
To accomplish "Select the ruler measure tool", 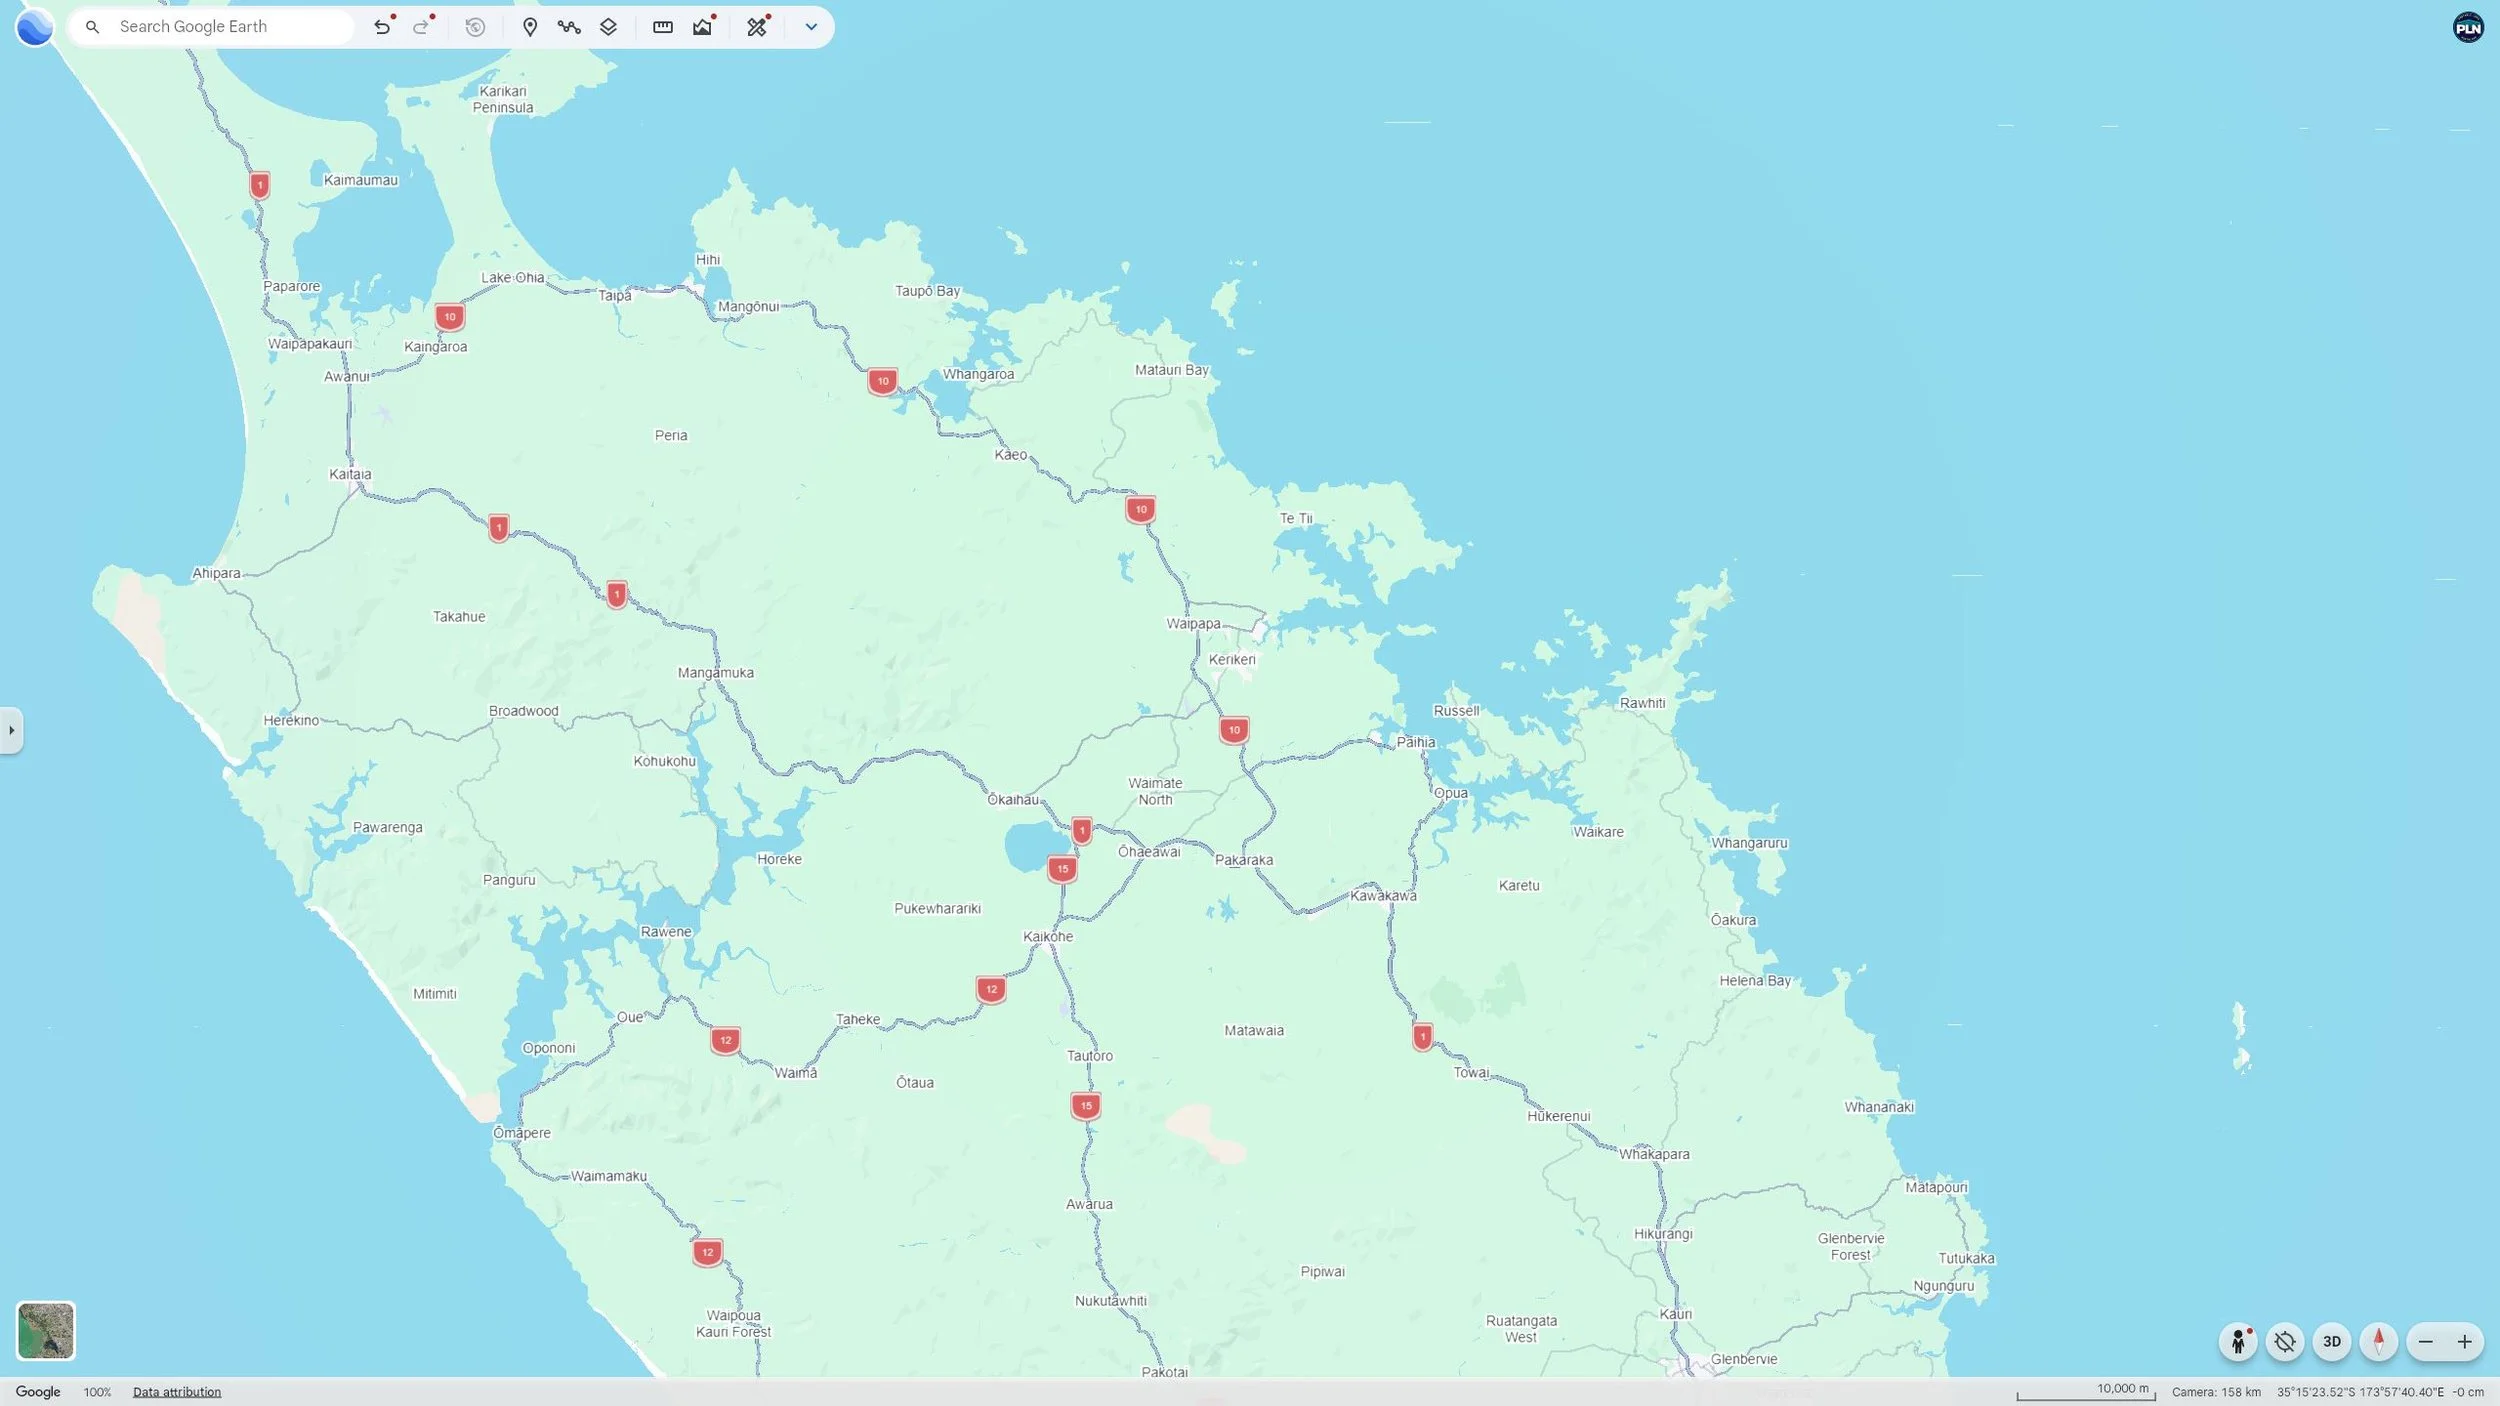I will (662, 27).
